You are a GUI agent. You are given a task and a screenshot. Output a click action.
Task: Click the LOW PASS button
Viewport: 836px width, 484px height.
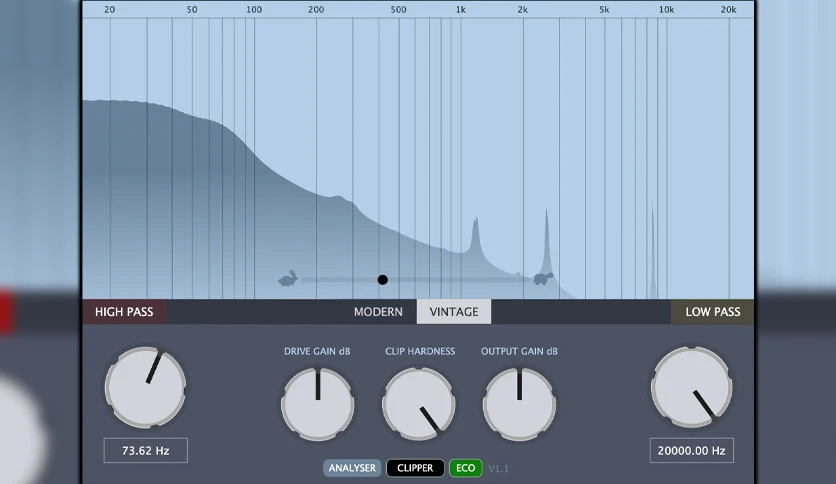712,312
